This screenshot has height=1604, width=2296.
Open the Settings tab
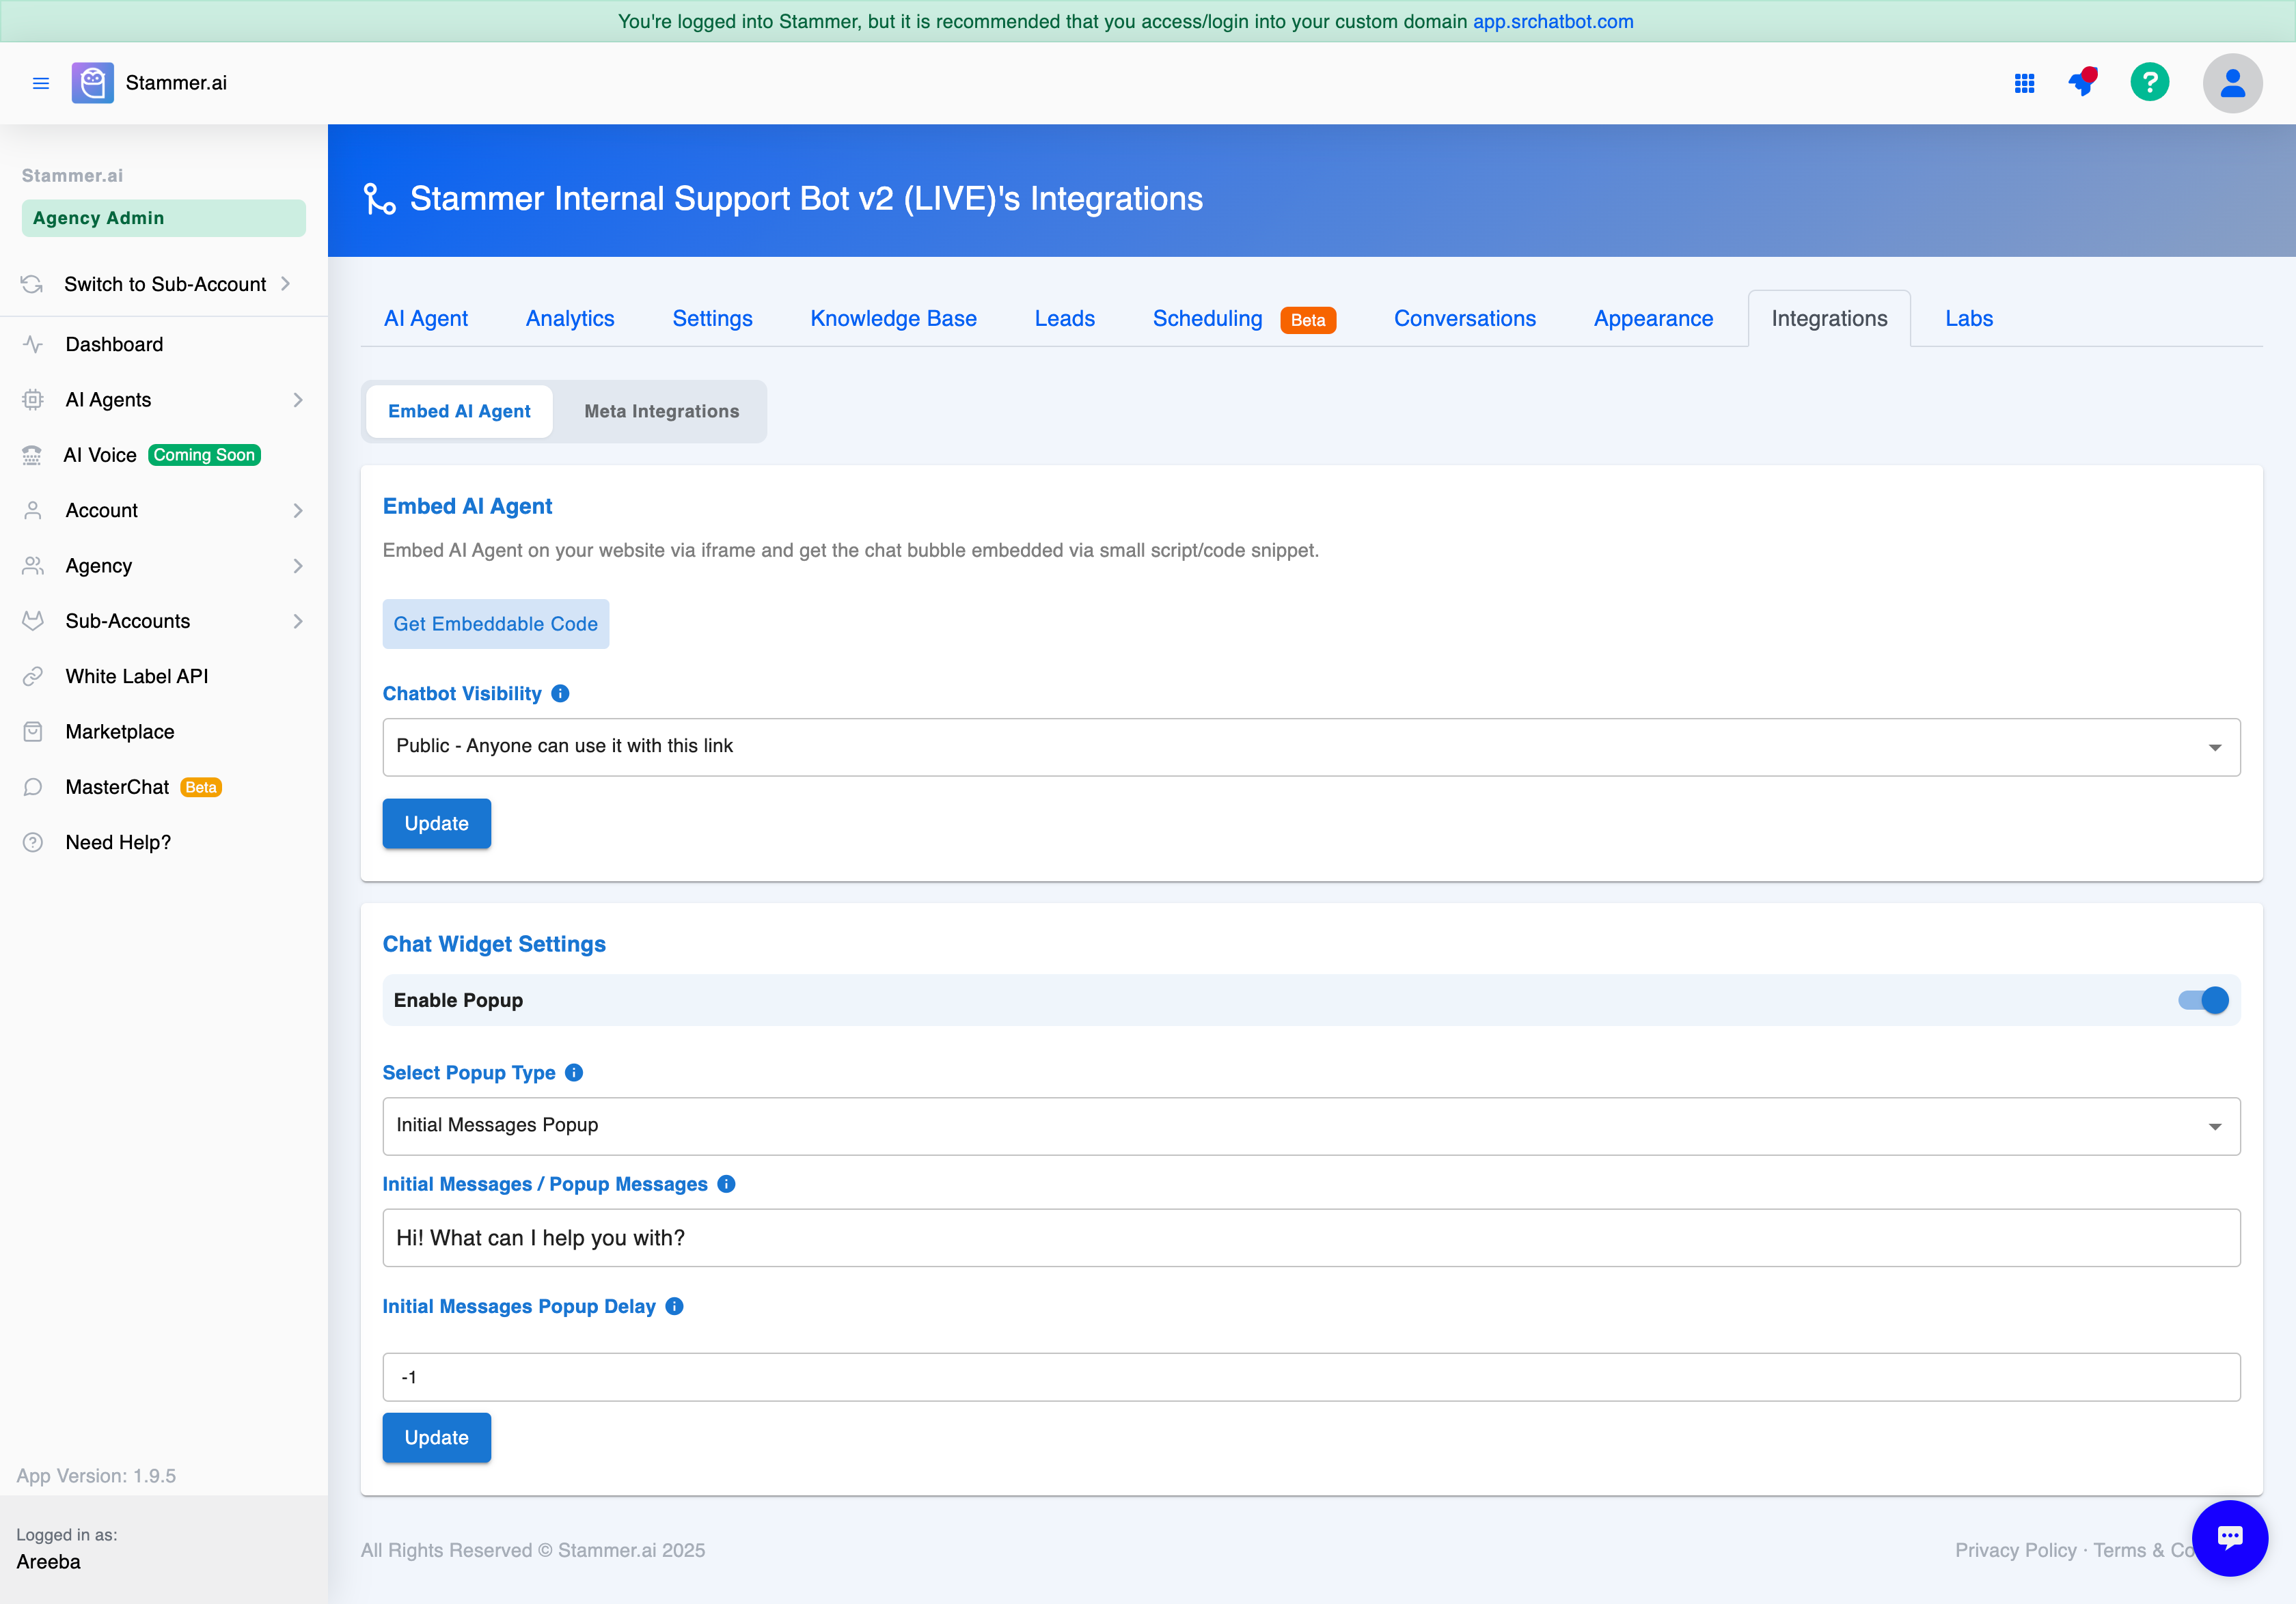pos(712,319)
